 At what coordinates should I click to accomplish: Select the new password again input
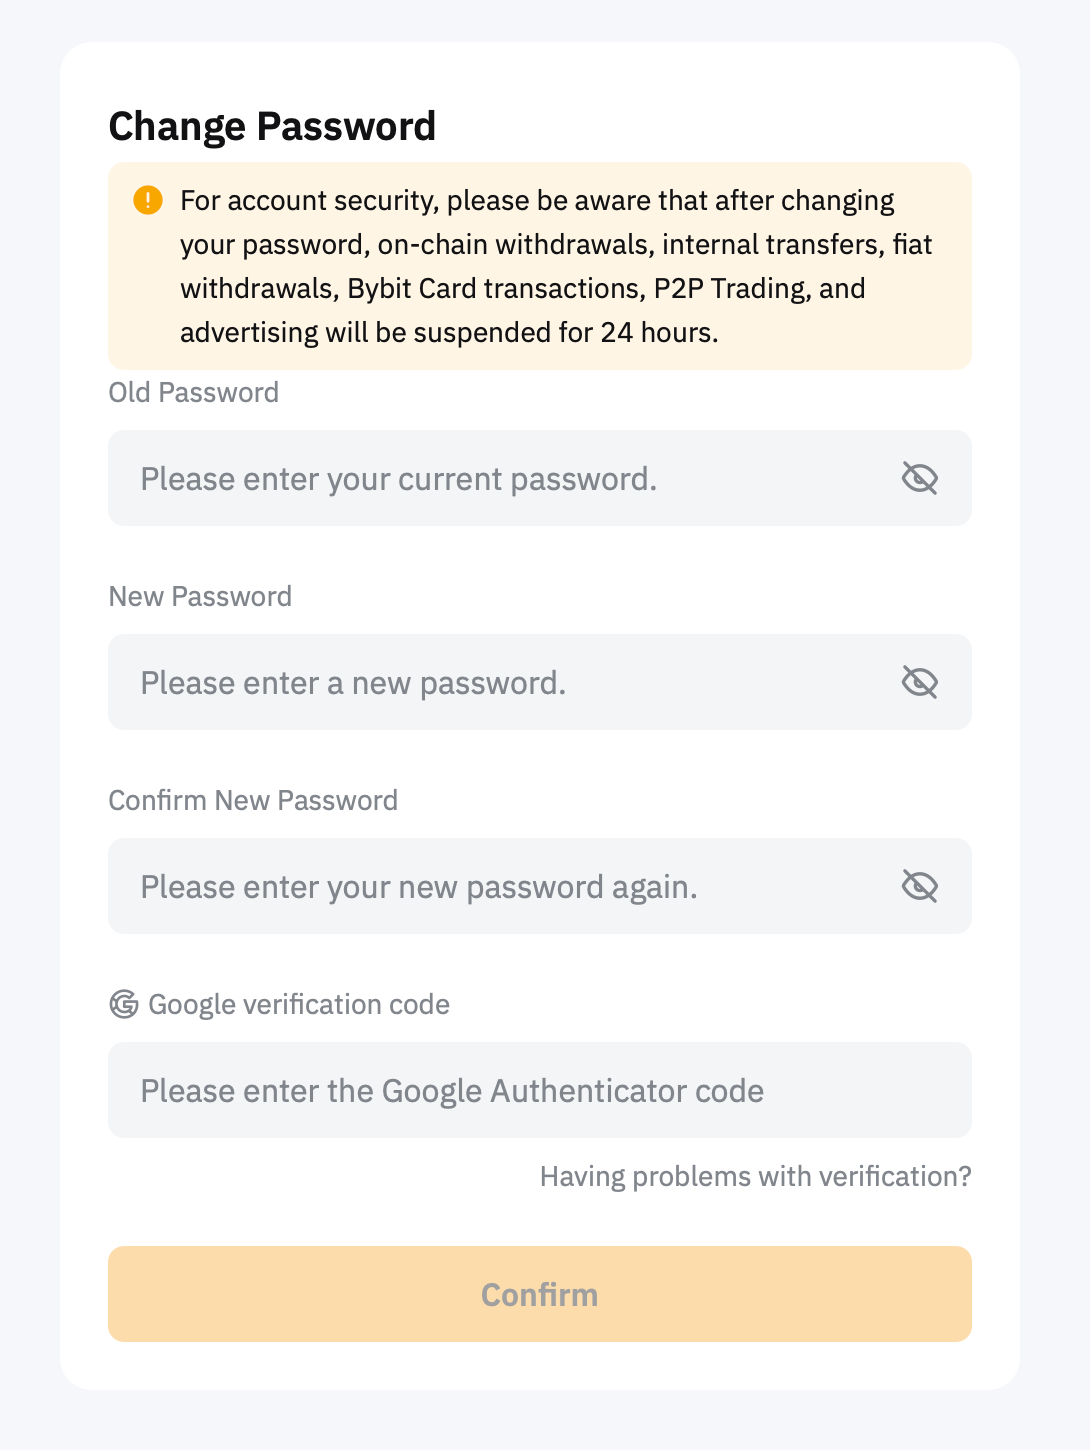tap(500, 887)
